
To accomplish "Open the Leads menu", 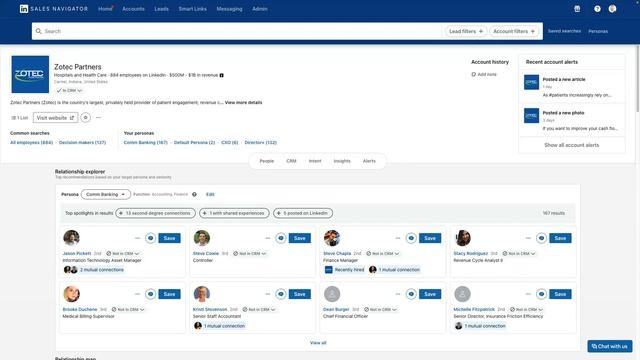I will 162,9.
